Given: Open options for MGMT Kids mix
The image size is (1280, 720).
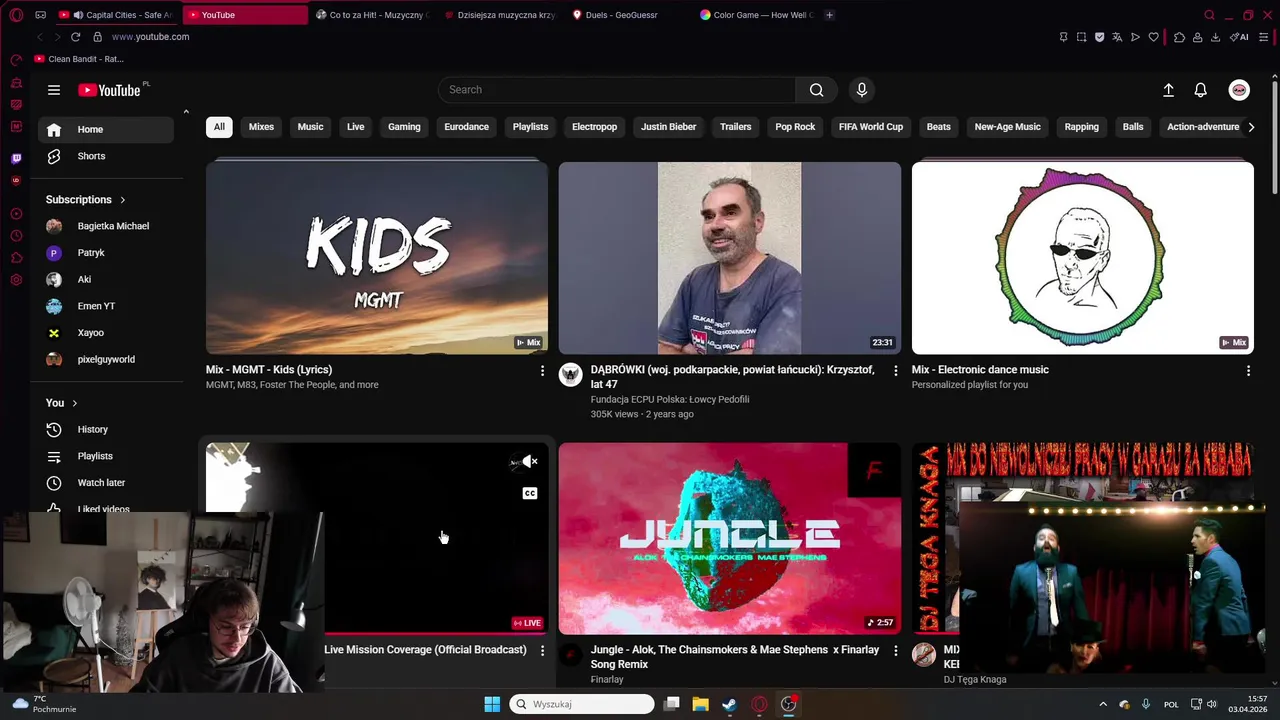Looking at the screenshot, I should (x=542, y=371).
